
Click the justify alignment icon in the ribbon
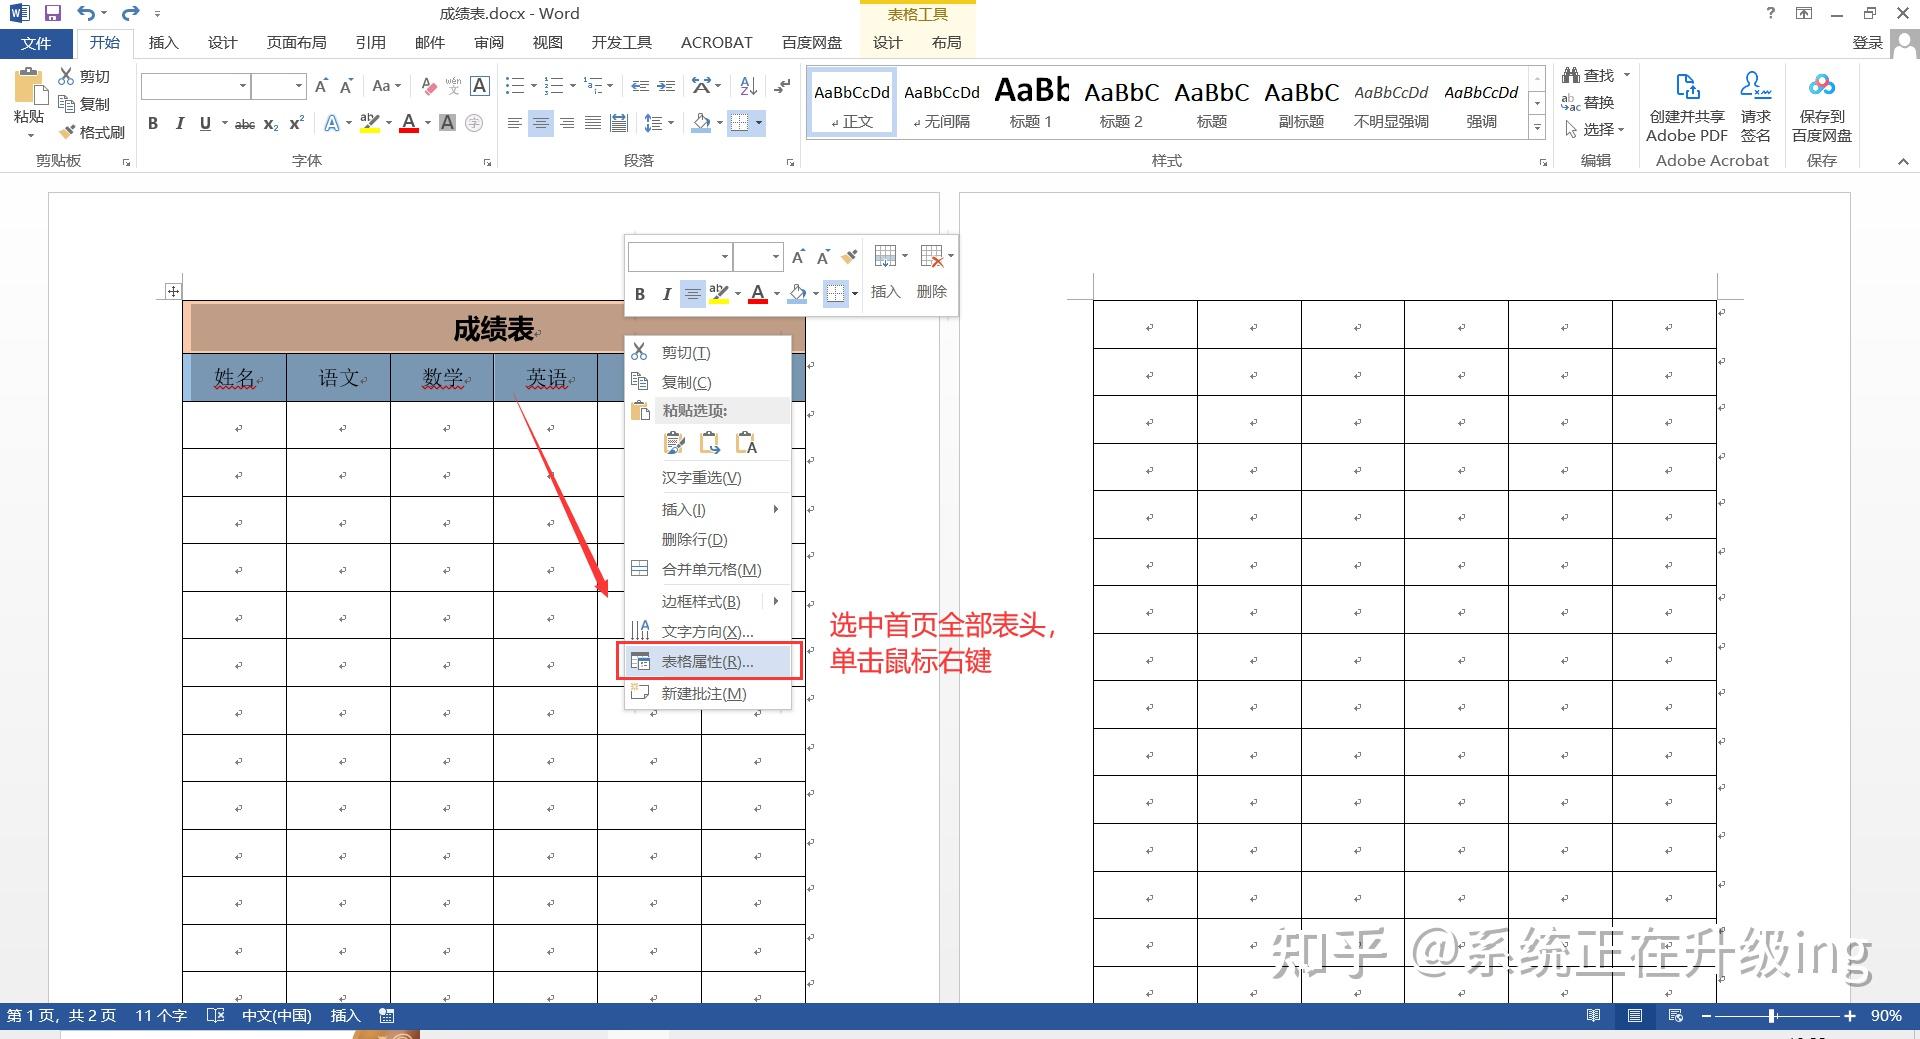click(x=593, y=123)
